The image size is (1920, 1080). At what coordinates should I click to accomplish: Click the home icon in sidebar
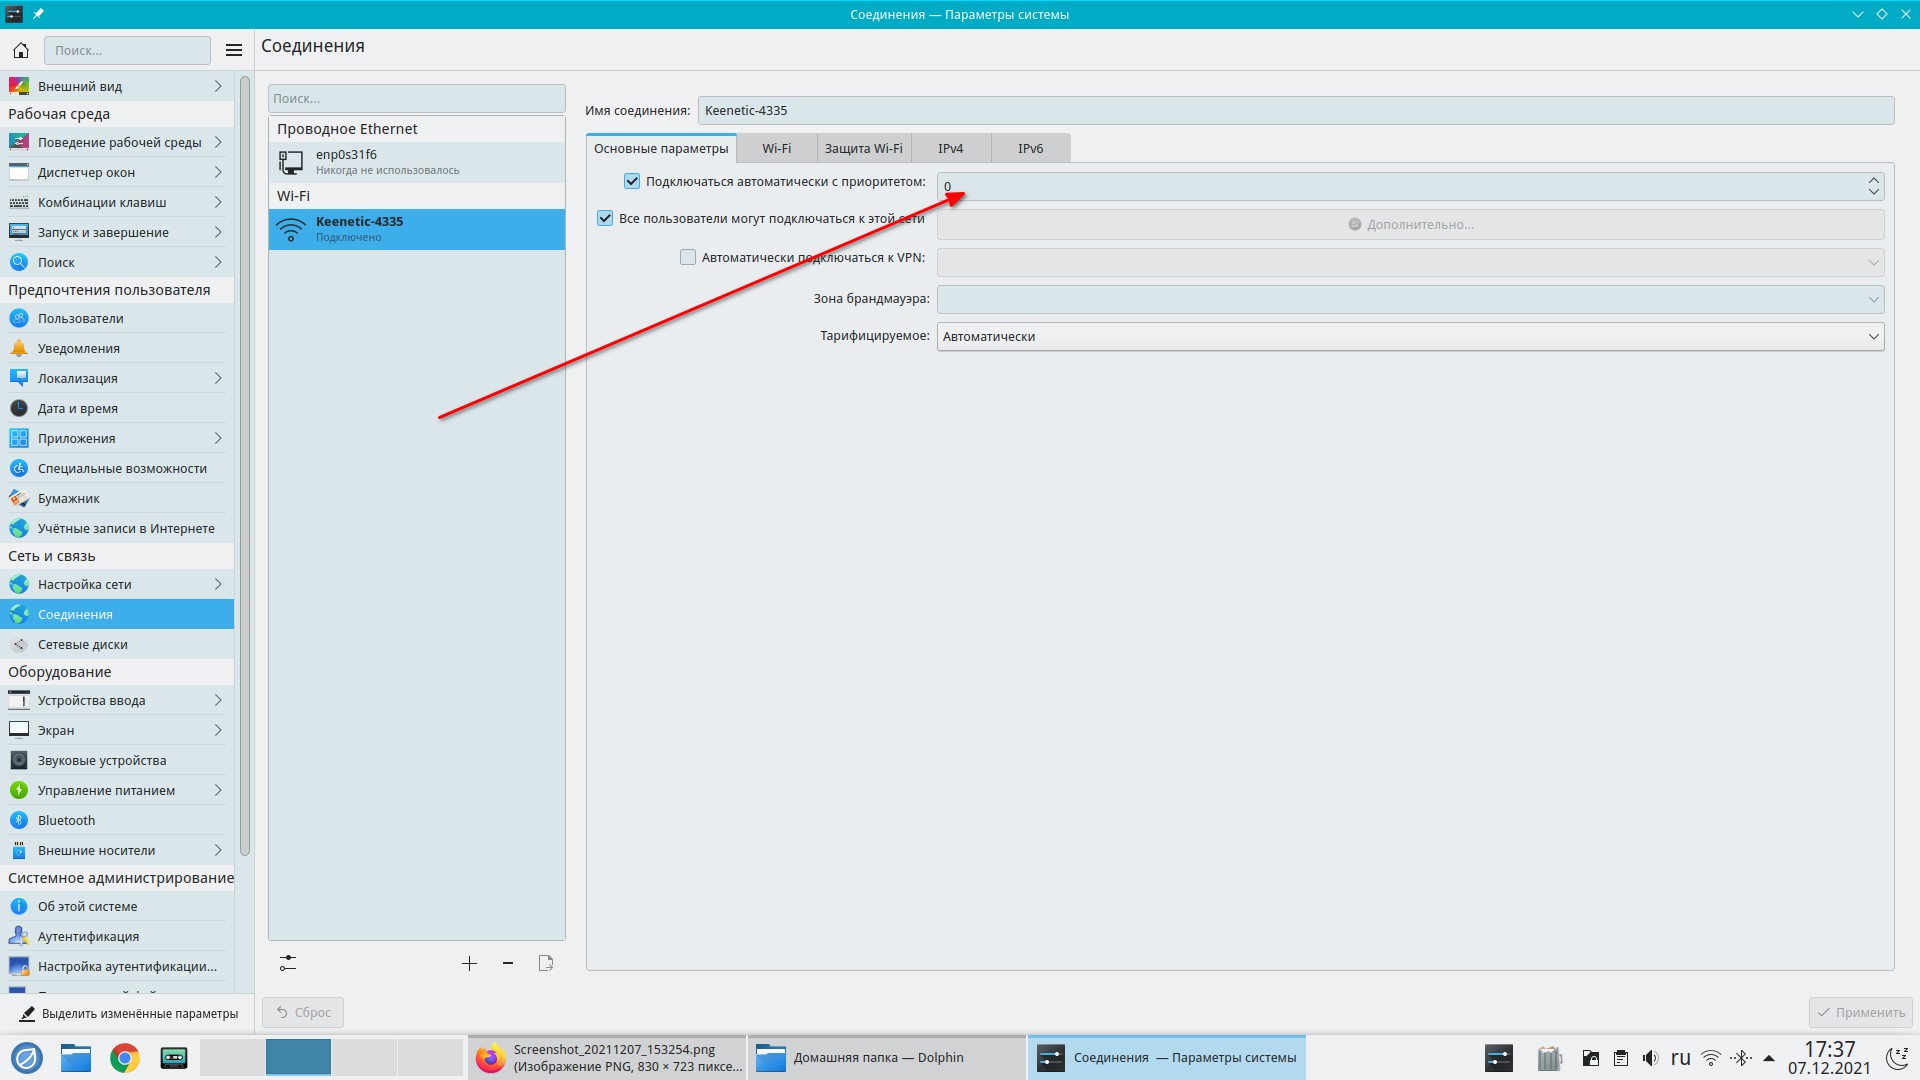(x=21, y=50)
